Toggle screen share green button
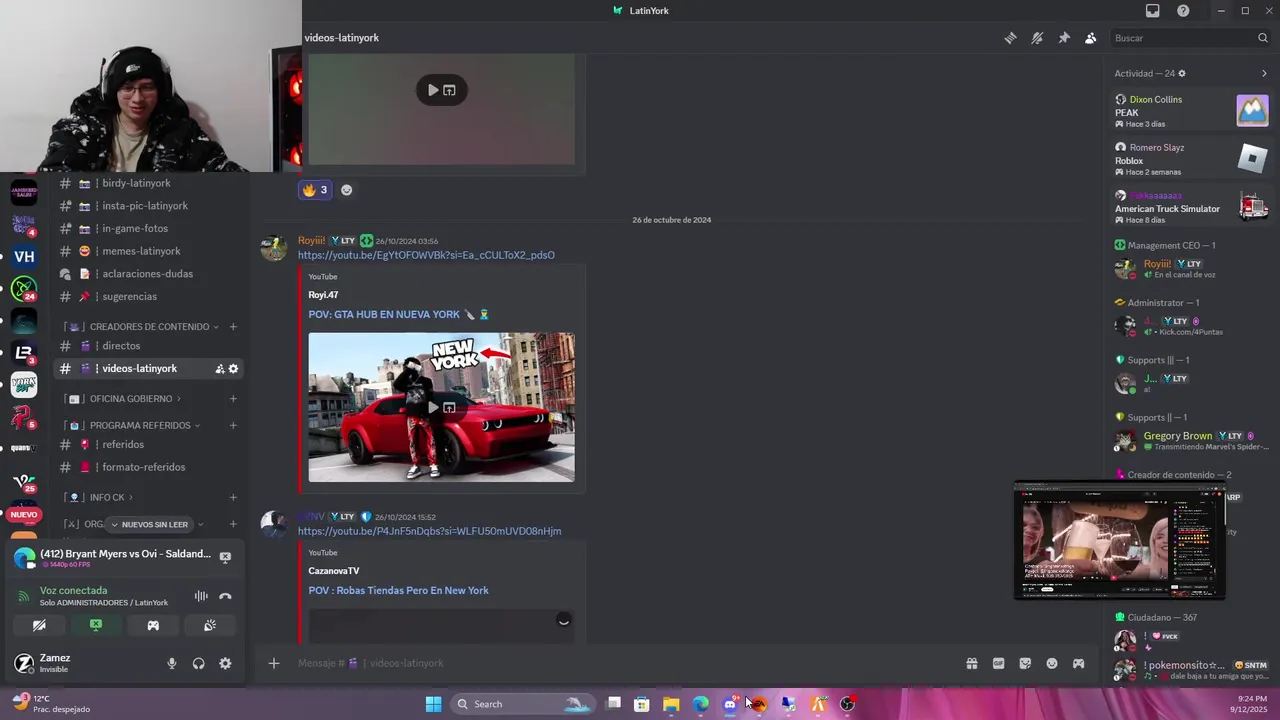The width and height of the screenshot is (1280, 720). point(96,625)
